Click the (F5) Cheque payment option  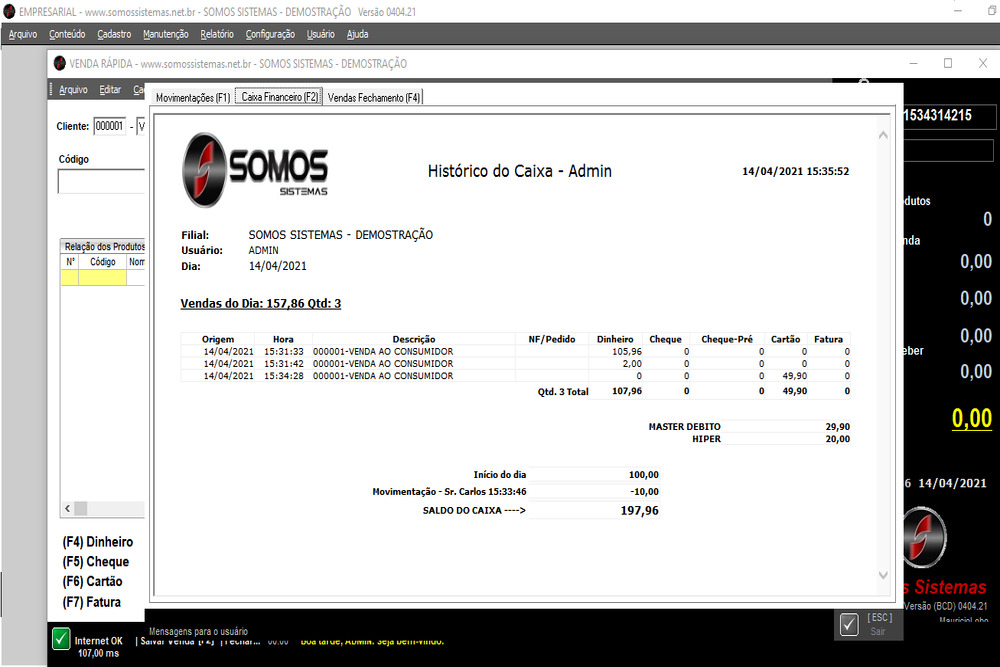96,562
